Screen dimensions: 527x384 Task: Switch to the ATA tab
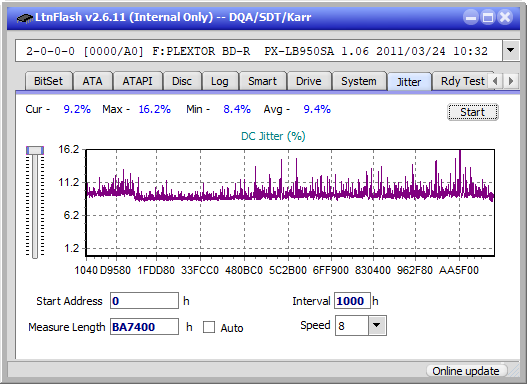92,81
